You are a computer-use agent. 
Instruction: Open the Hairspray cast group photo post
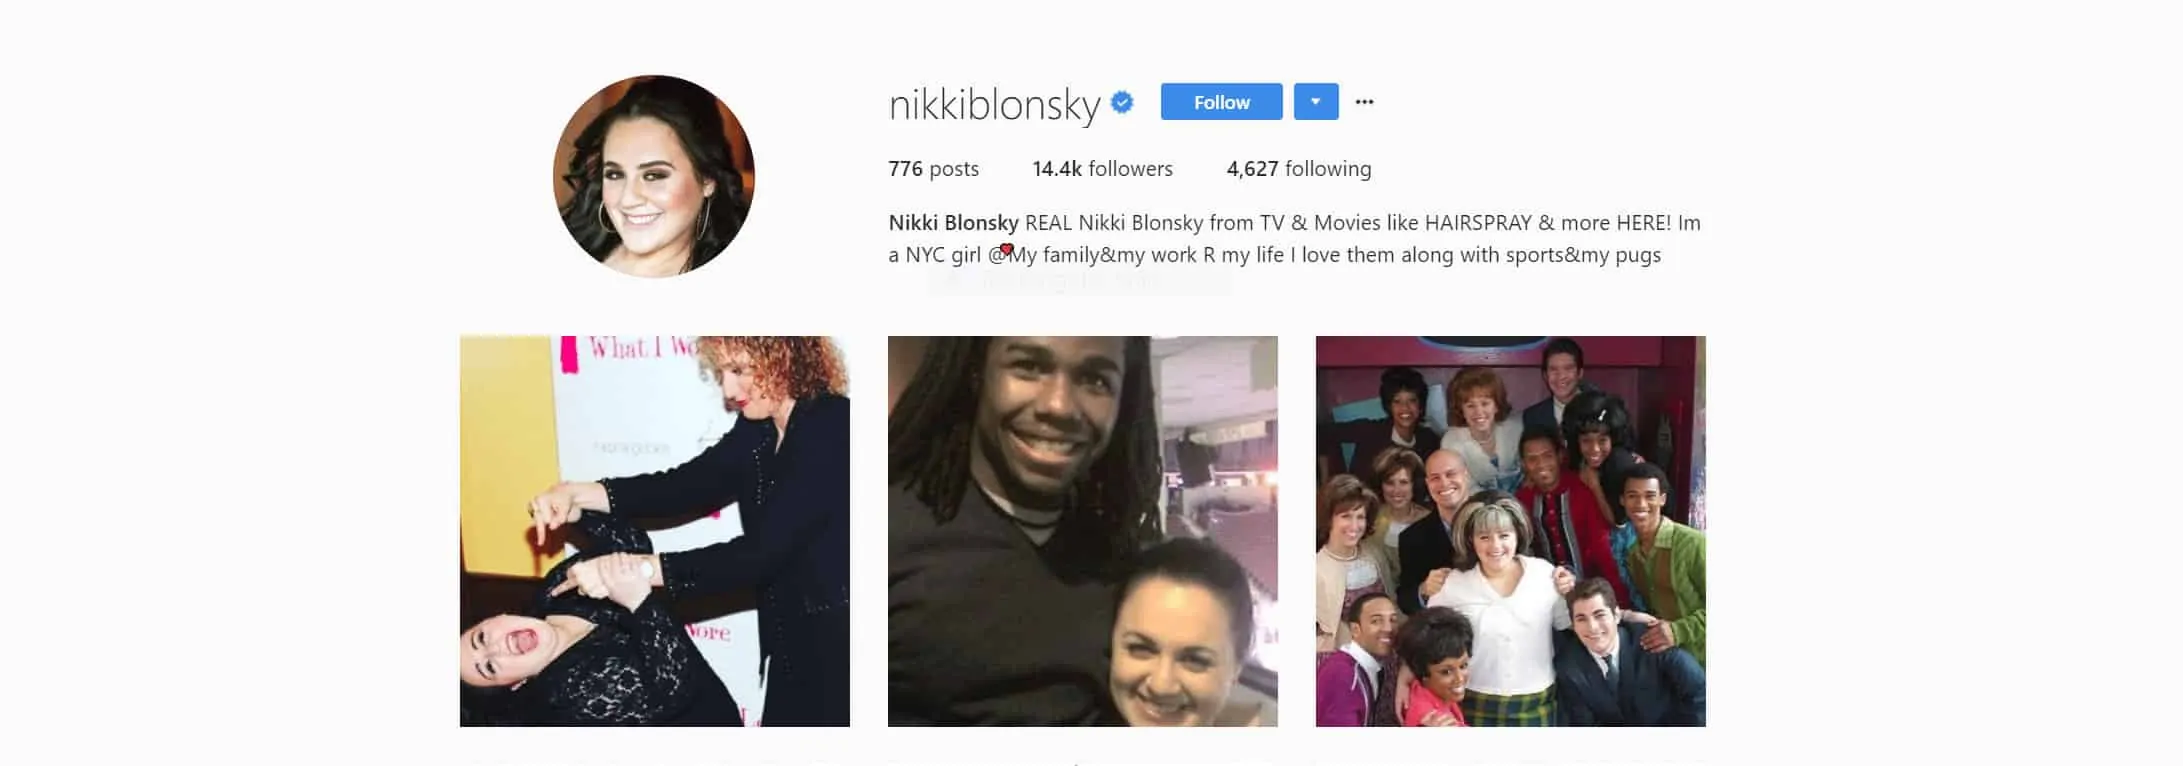[1511, 531]
